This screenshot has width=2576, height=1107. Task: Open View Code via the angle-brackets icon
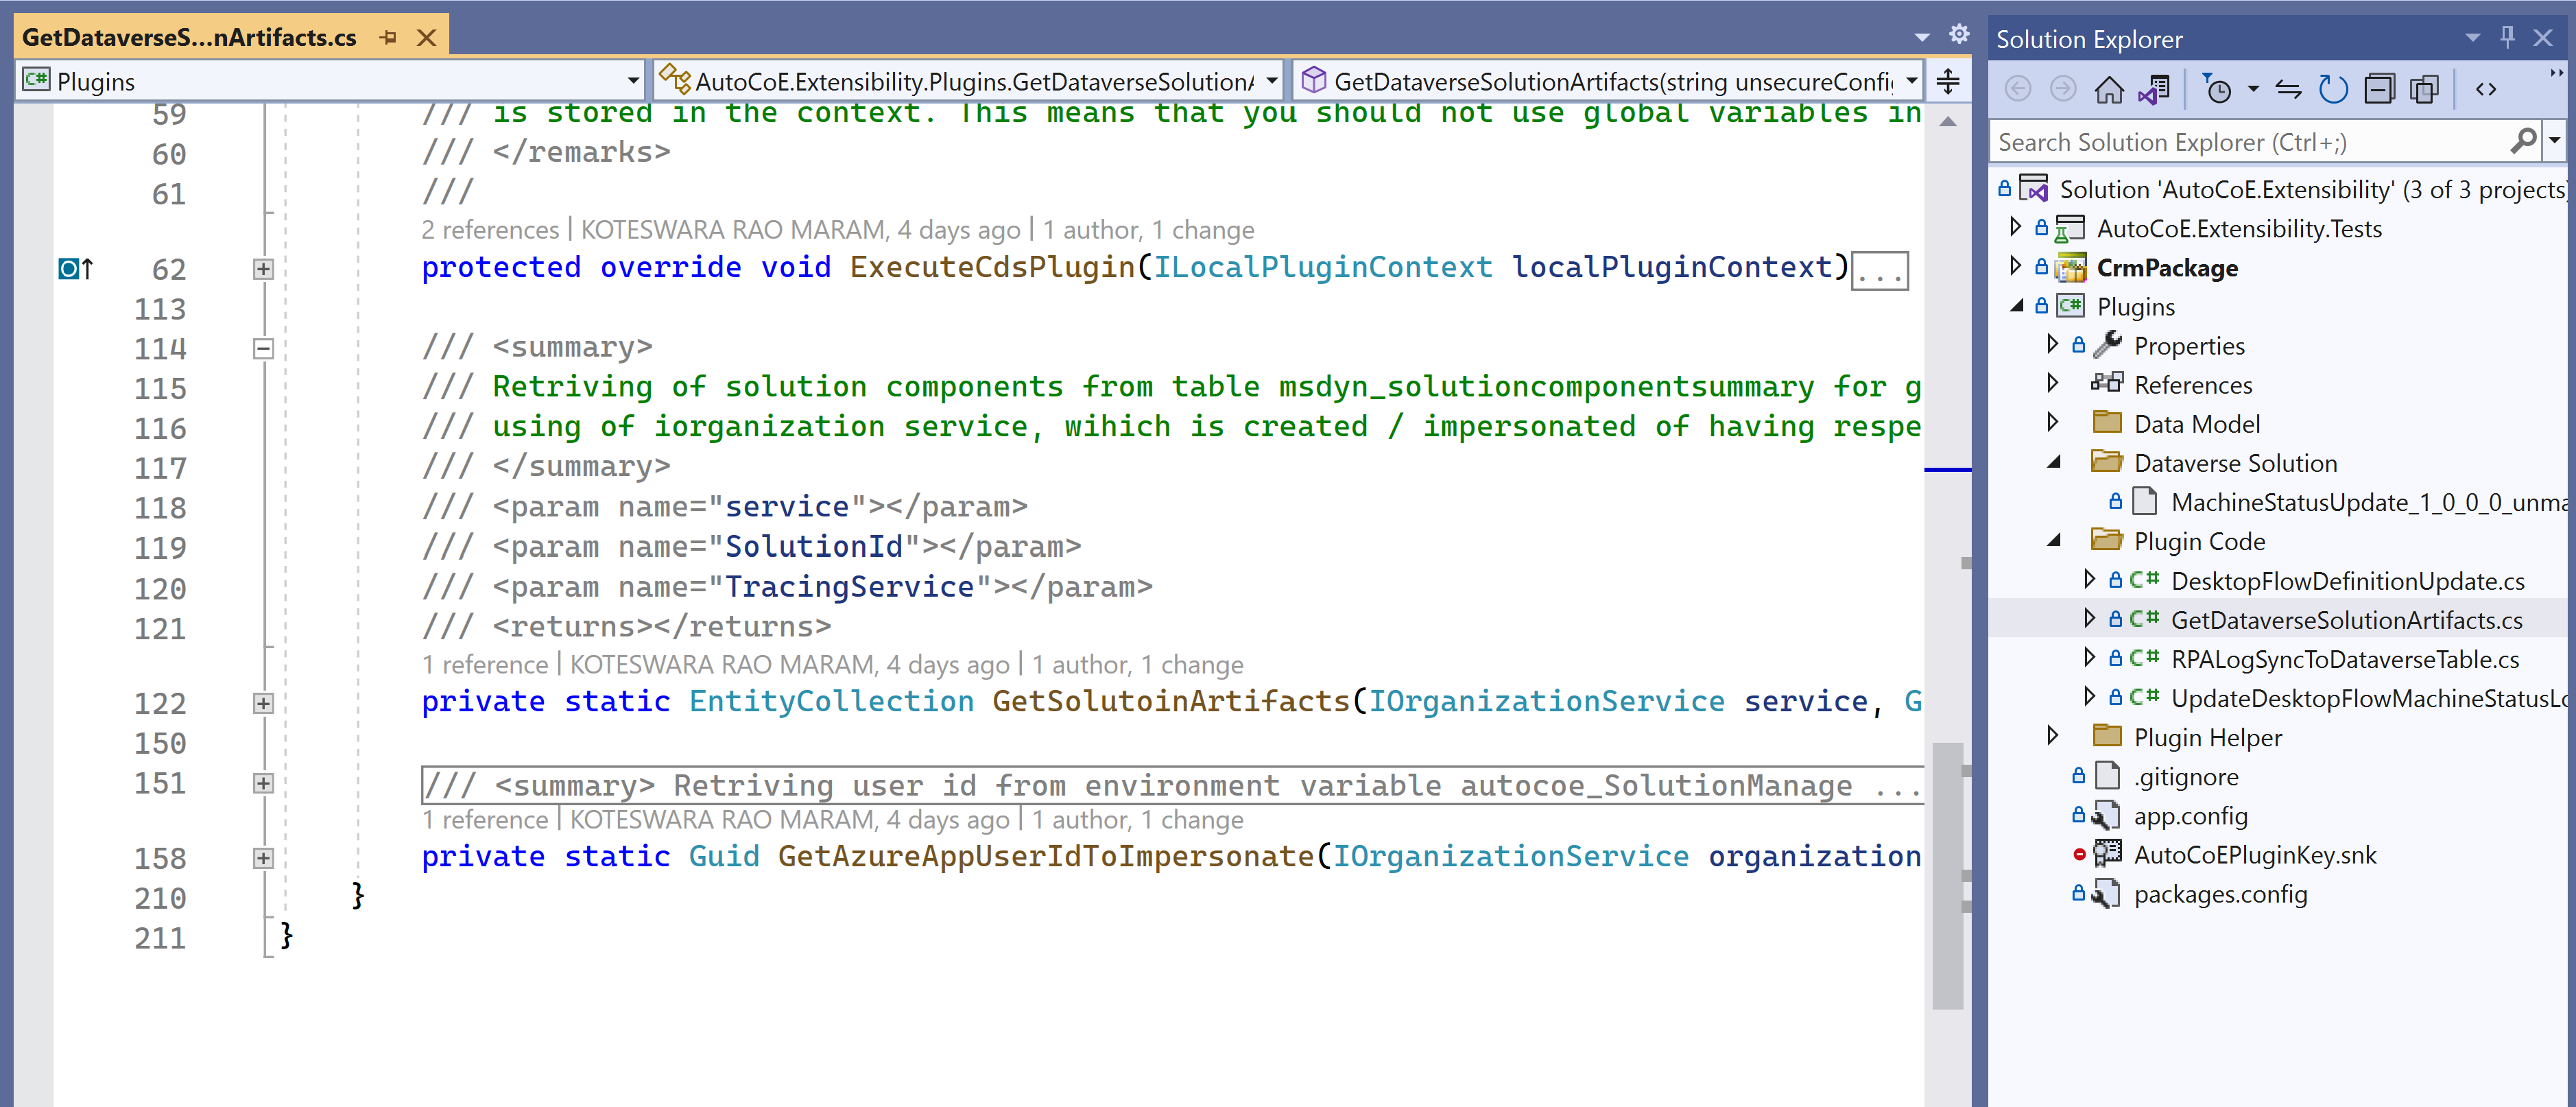click(x=2486, y=88)
